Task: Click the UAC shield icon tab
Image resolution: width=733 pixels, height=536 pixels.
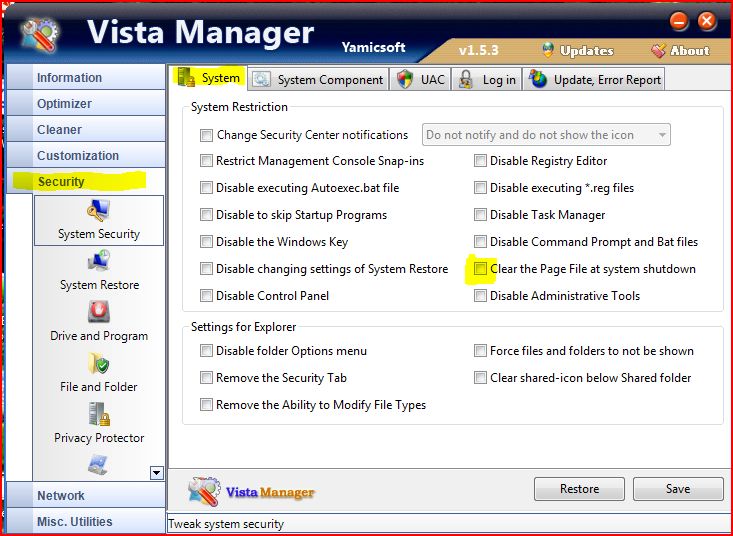Action: tap(405, 79)
